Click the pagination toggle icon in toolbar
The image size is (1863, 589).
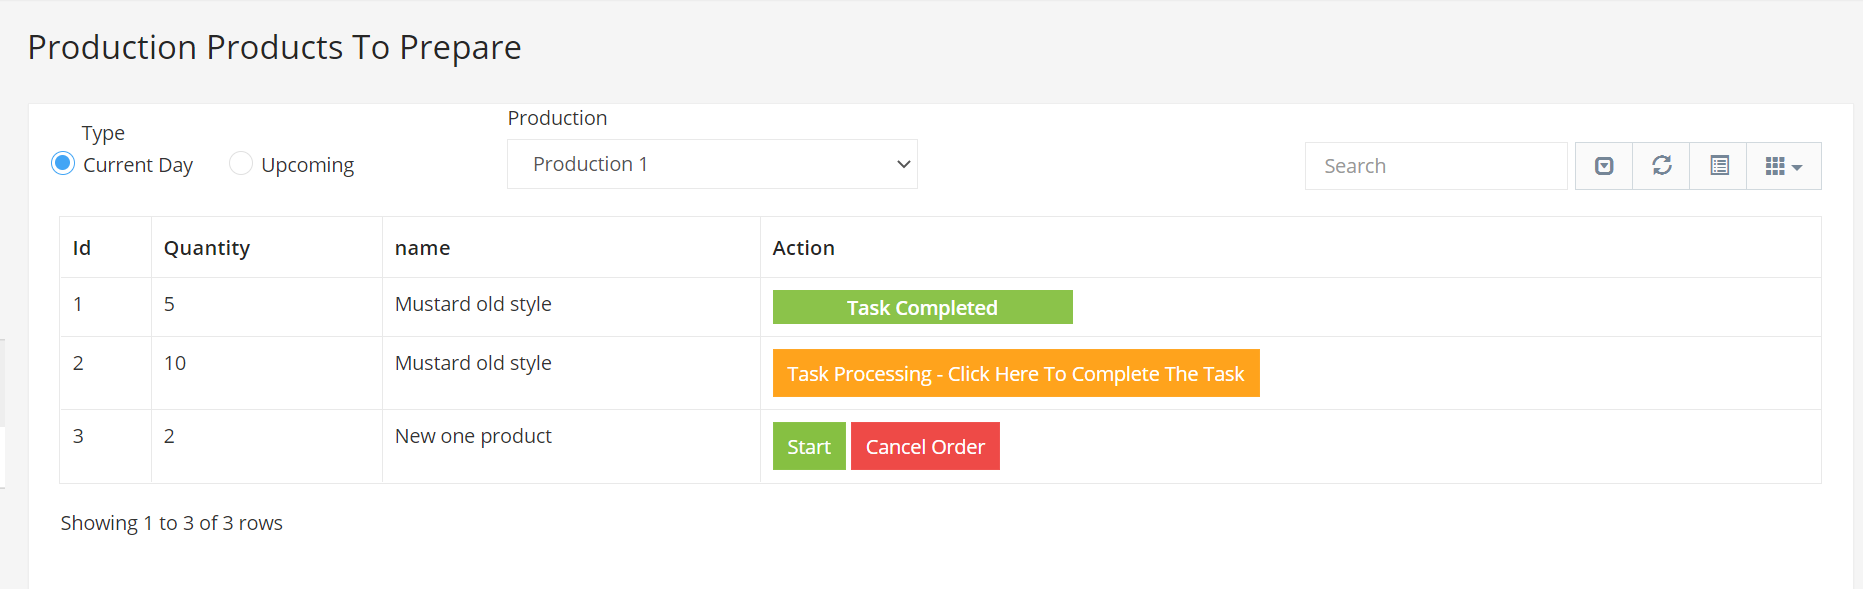(x=1604, y=166)
